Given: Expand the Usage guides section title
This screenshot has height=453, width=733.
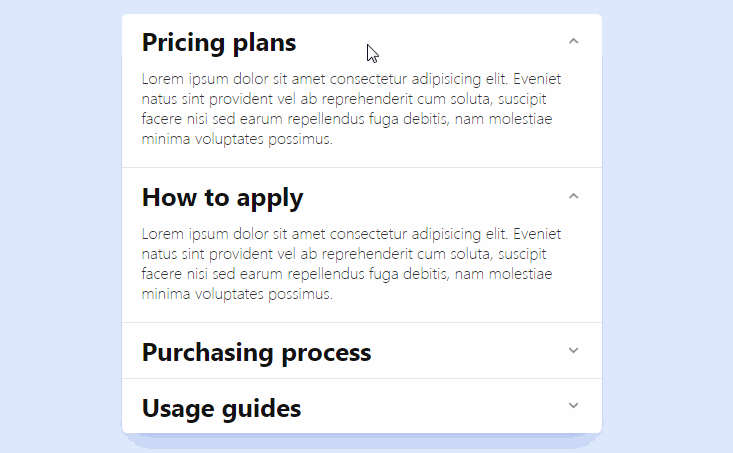Looking at the screenshot, I should 221,408.
